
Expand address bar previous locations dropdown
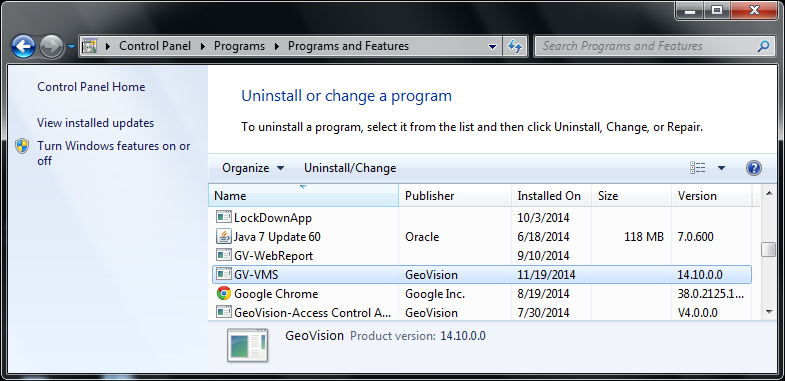[x=493, y=47]
